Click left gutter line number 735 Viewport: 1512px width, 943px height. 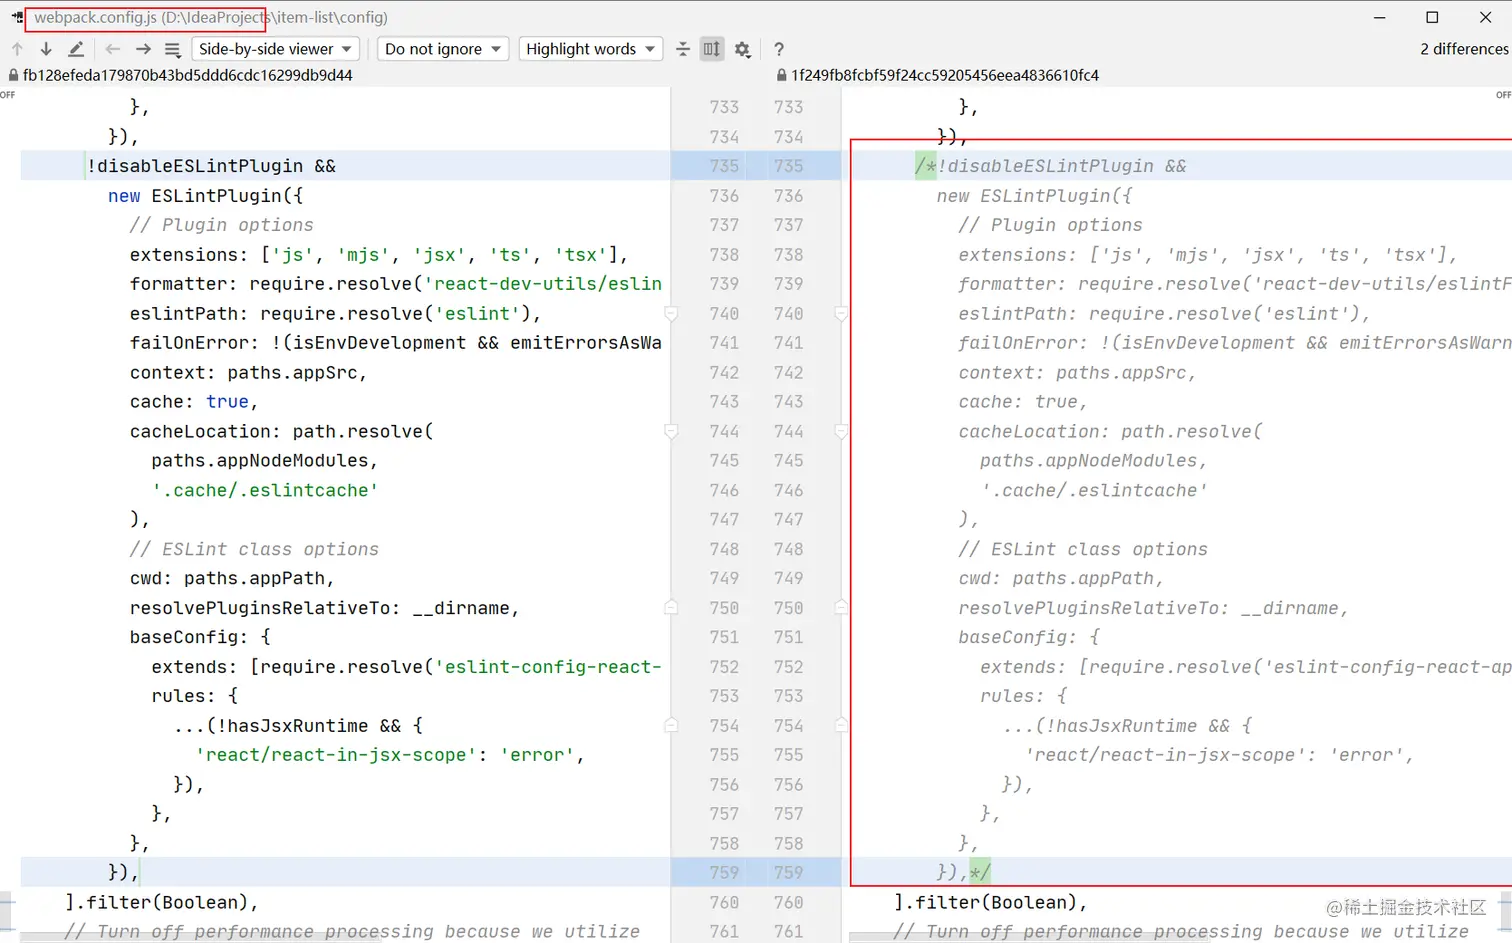click(724, 166)
